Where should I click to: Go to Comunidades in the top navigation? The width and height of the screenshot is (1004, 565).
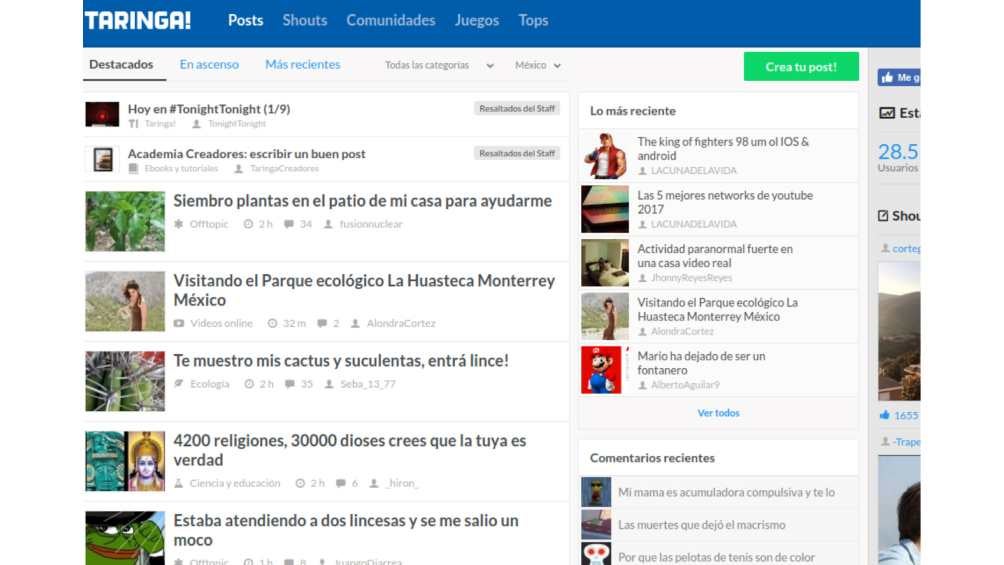click(390, 20)
